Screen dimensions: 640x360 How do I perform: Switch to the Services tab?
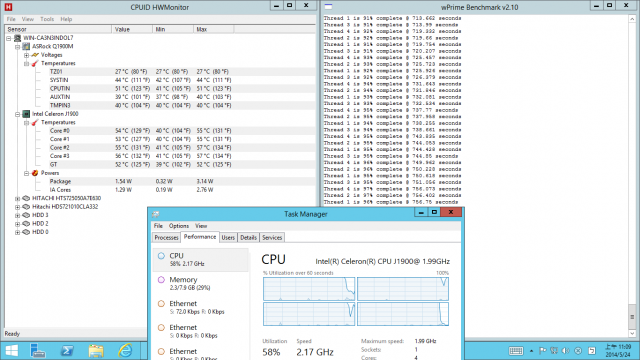[x=272, y=238]
